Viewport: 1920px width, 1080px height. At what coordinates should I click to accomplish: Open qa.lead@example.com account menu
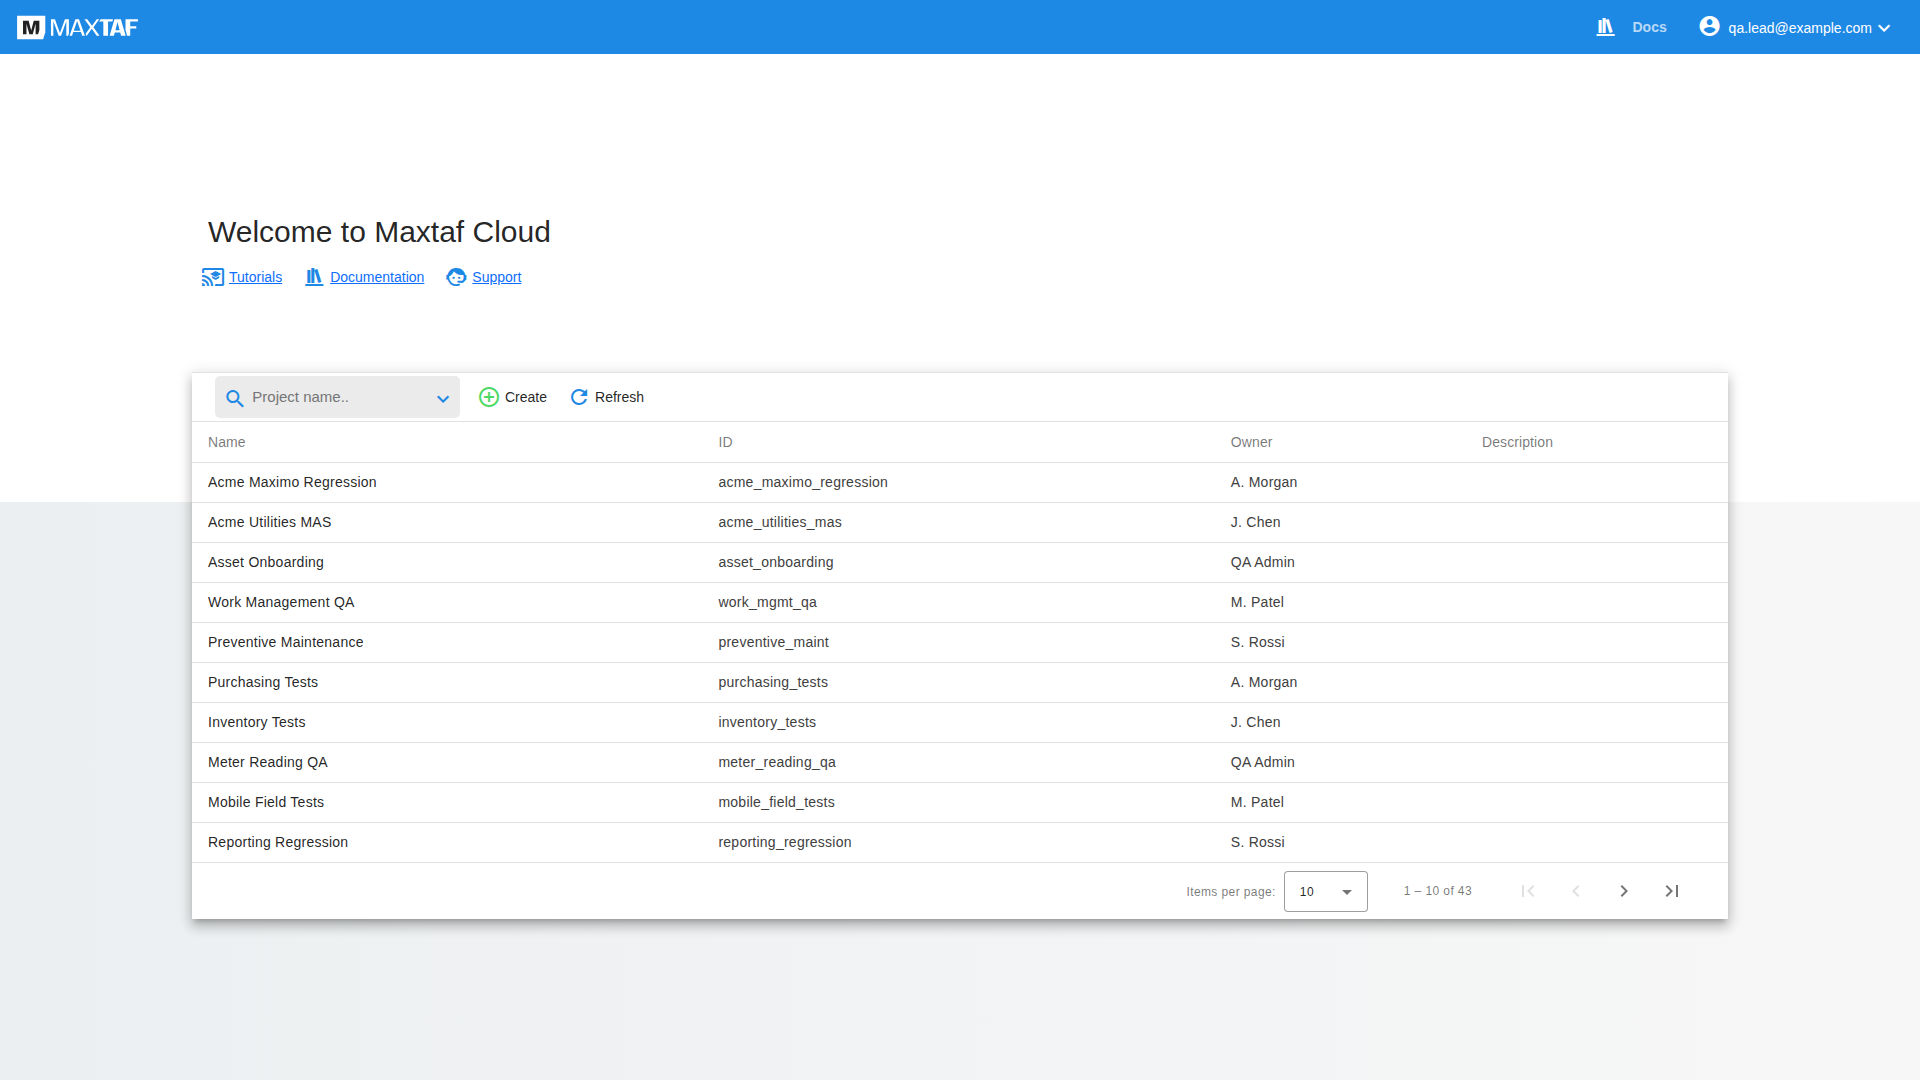tap(1800, 28)
